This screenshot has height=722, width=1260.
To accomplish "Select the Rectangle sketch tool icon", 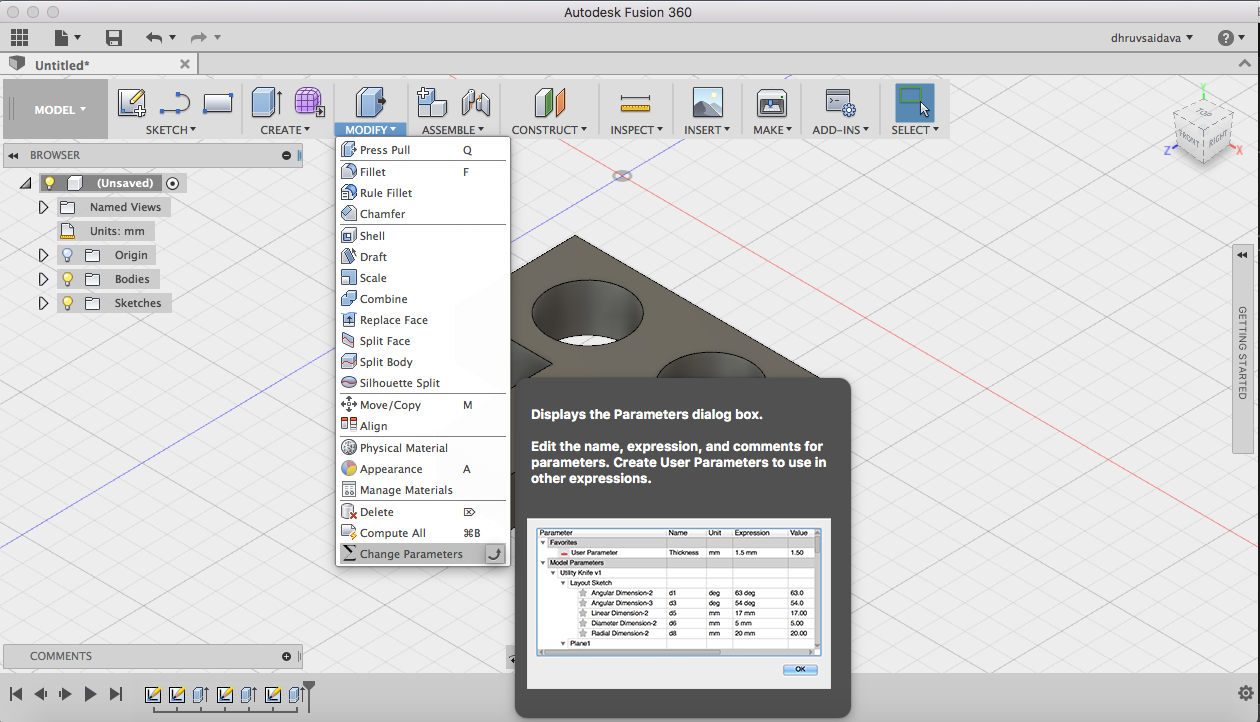I will tap(217, 102).
